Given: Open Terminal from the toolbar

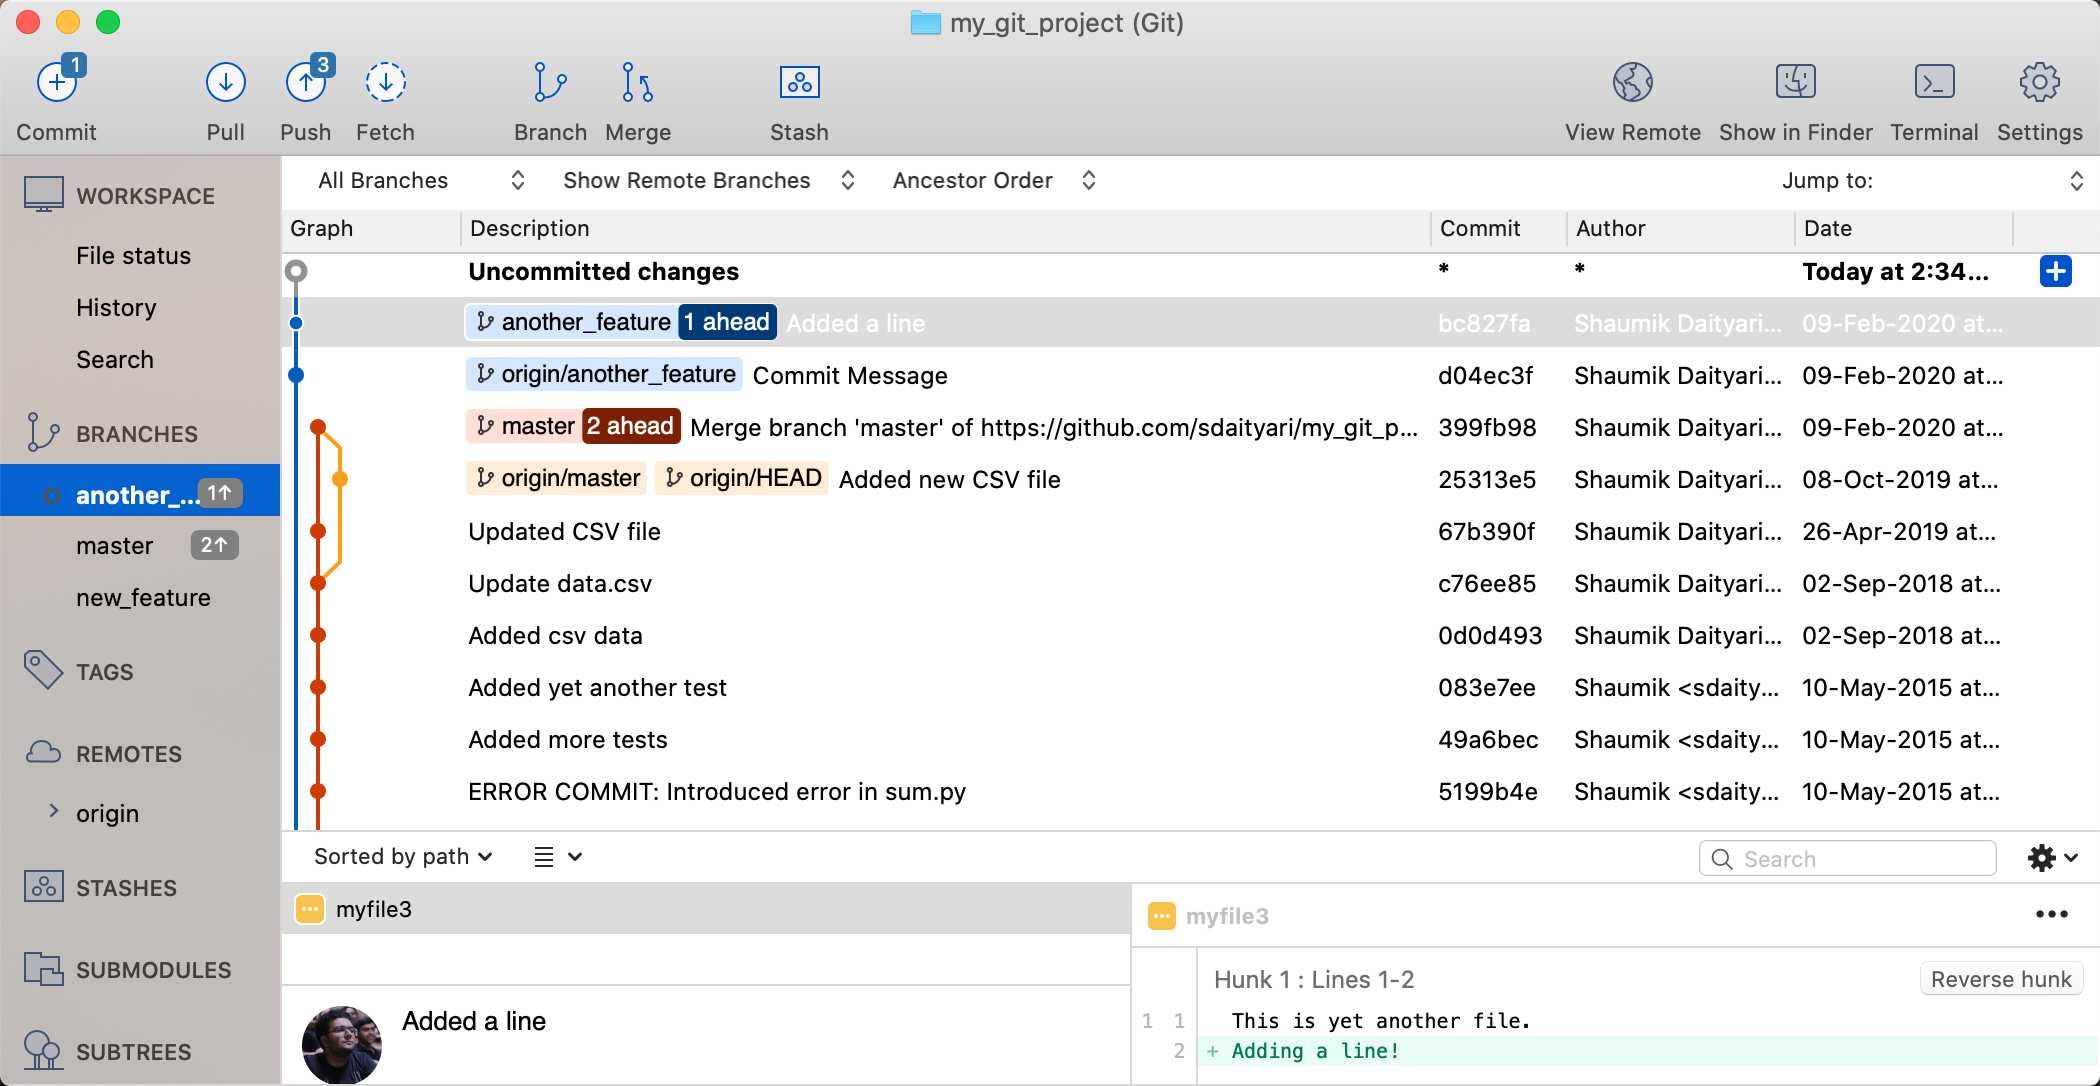Looking at the screenshot, I should click(1933, 82).
